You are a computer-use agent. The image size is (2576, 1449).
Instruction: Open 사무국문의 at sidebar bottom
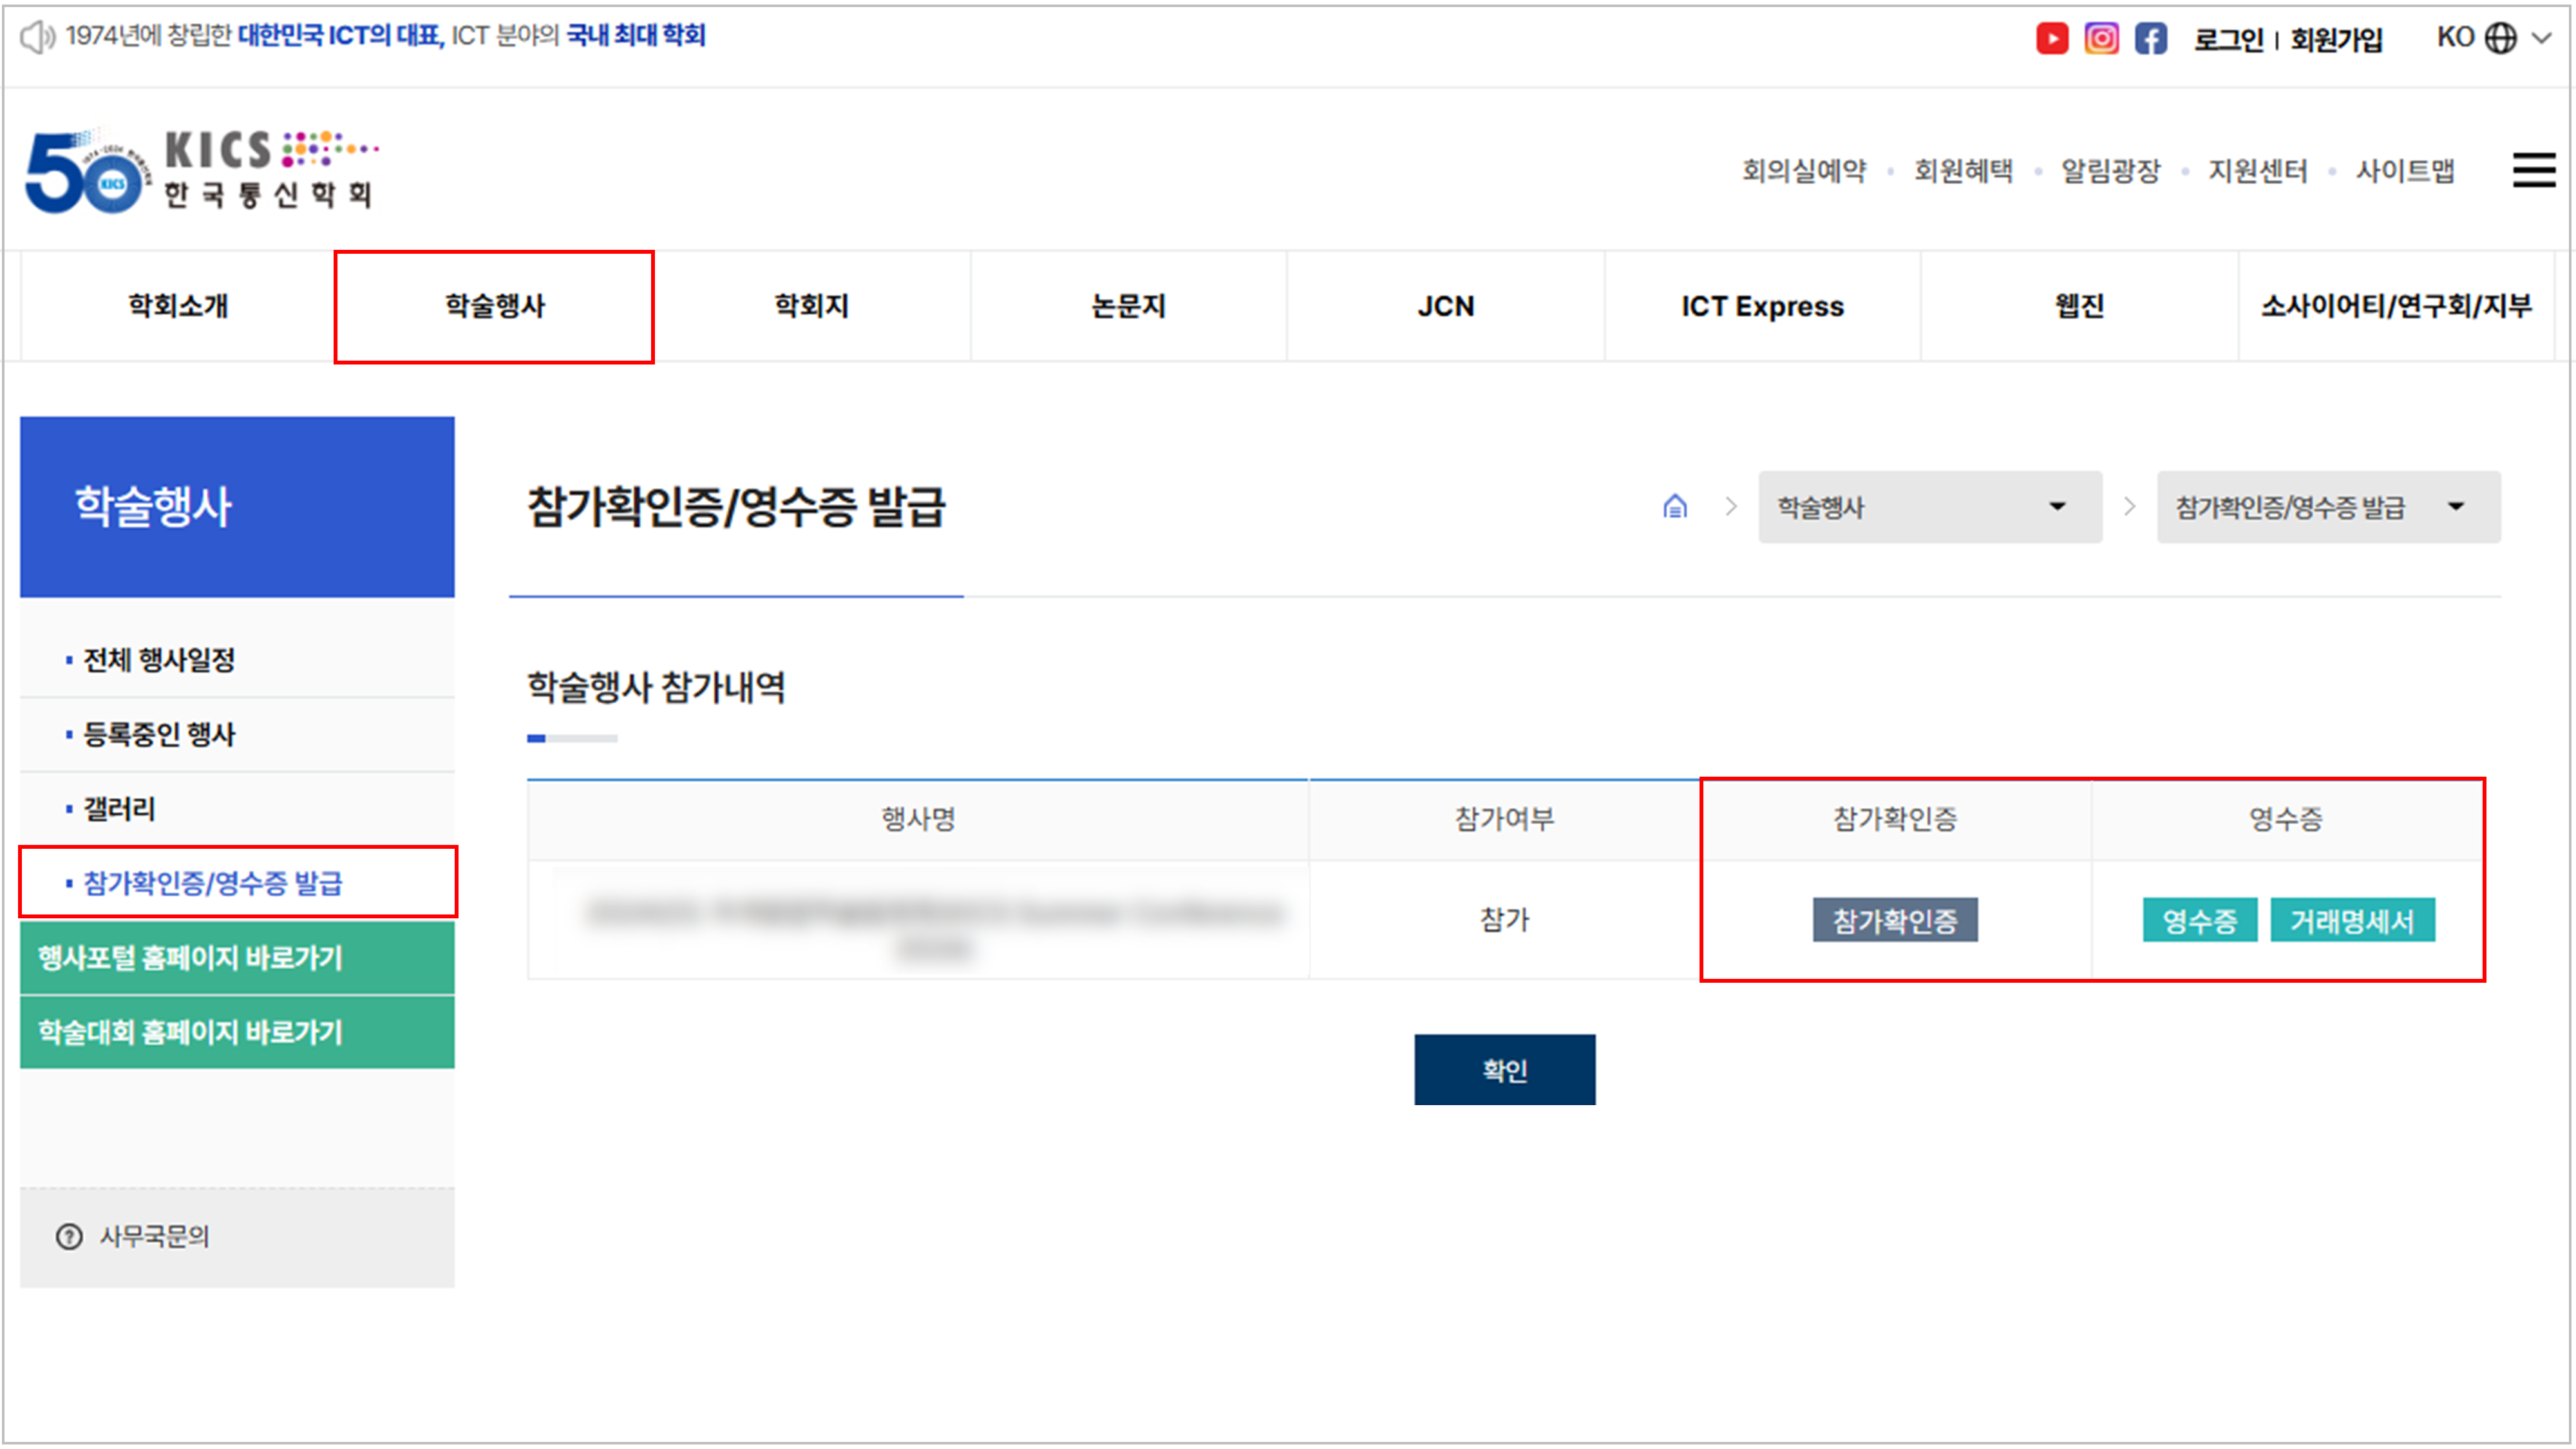click(x=153, y=1237)
